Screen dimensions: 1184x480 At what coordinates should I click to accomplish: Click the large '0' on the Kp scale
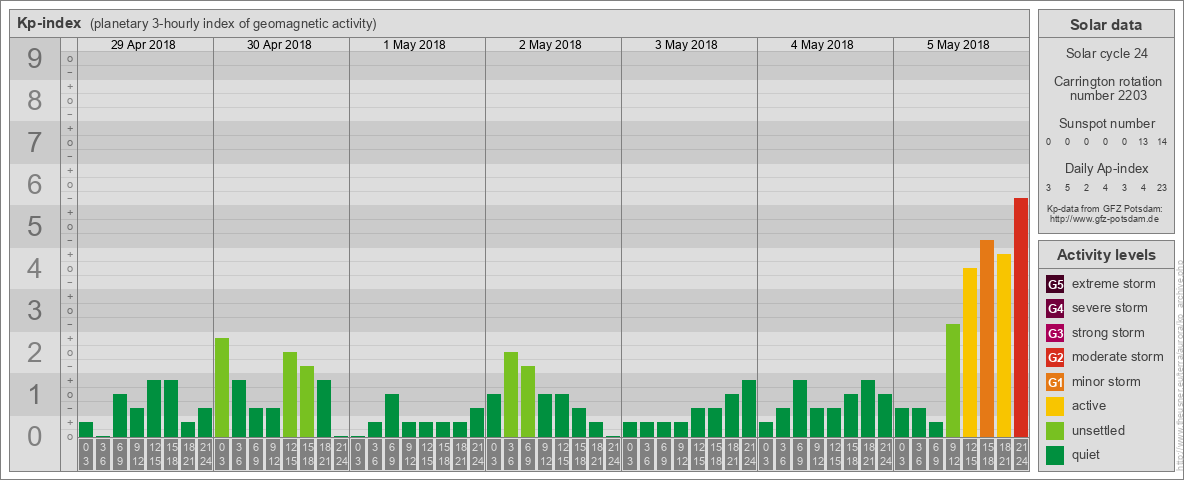point(34,437)
